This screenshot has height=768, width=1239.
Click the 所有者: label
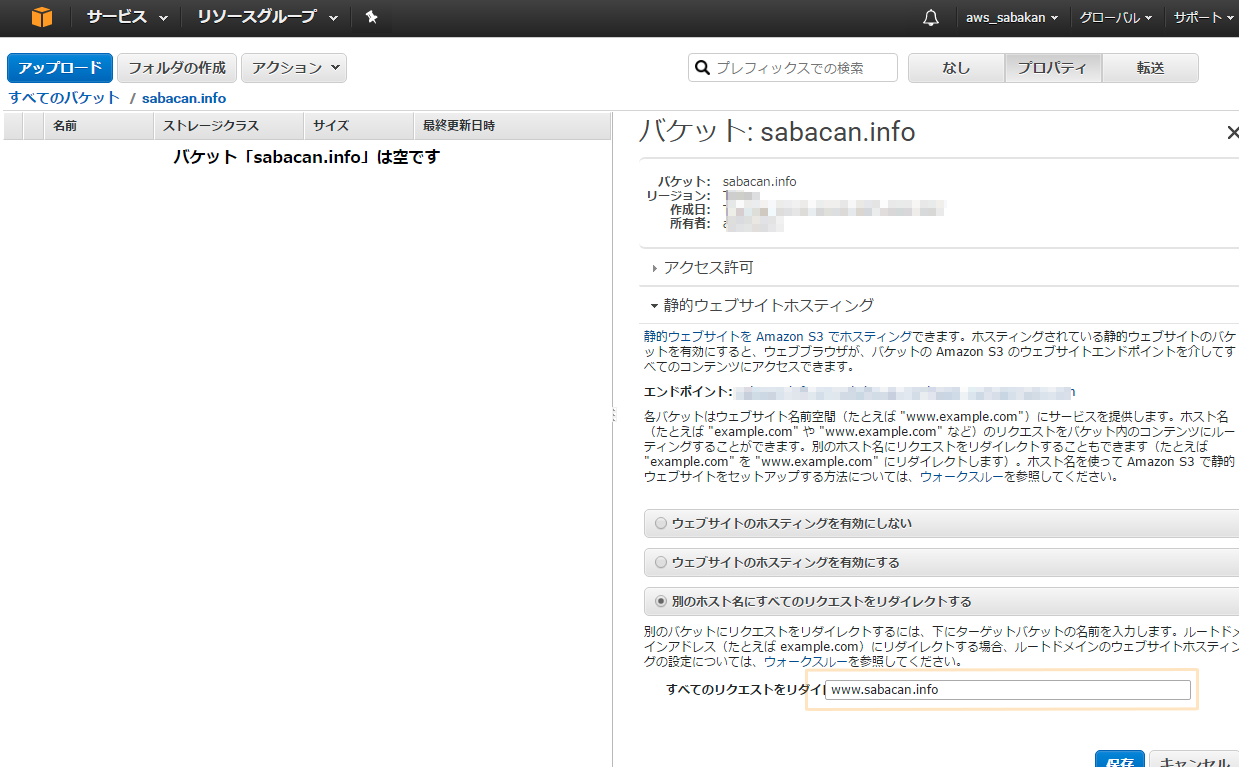[x=691, y=224]
